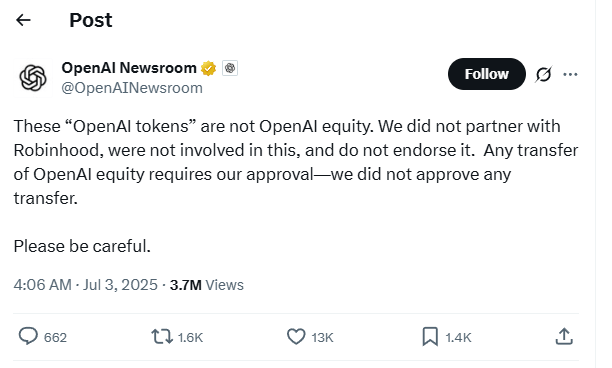The width and height of the screenshot is (612, 368).
Task: Click the 3.7M Views count
Action: click(206, 285)
